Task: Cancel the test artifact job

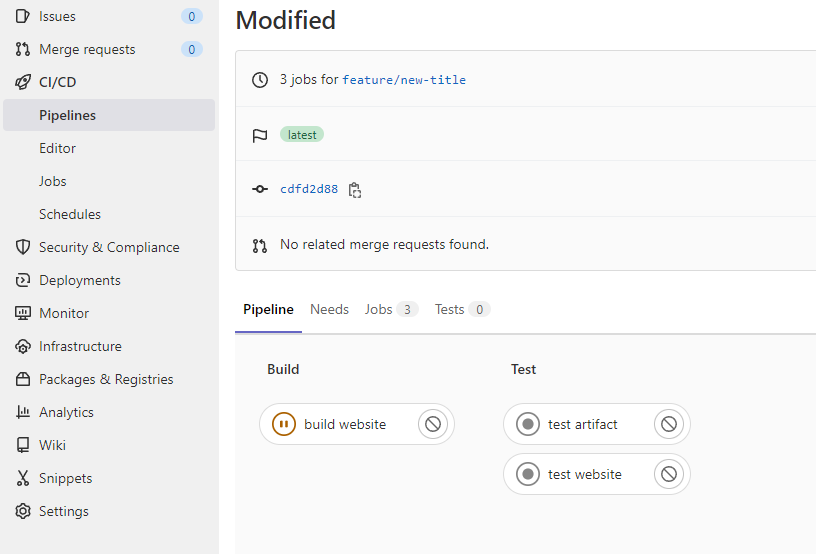Action: pyautogui.click(x=668, y=424)
